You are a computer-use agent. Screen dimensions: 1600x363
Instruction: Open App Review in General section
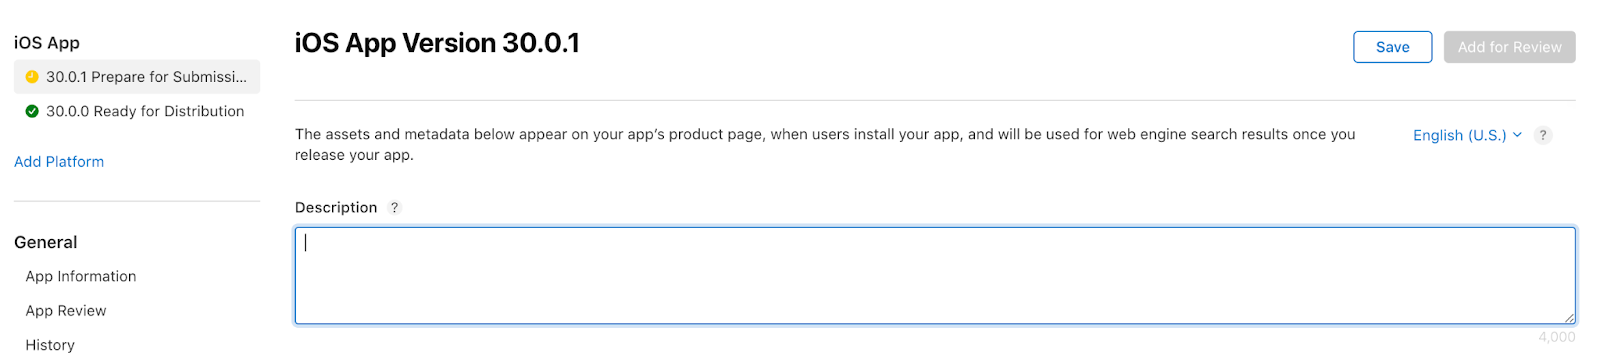click(66, 311)
